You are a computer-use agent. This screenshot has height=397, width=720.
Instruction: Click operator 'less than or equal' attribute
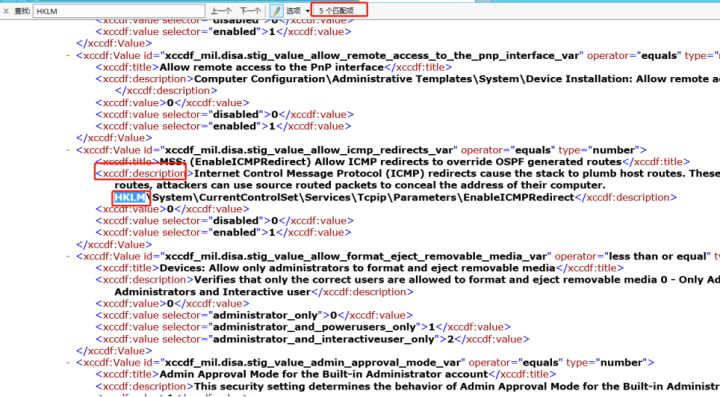(x=632, y=256)
